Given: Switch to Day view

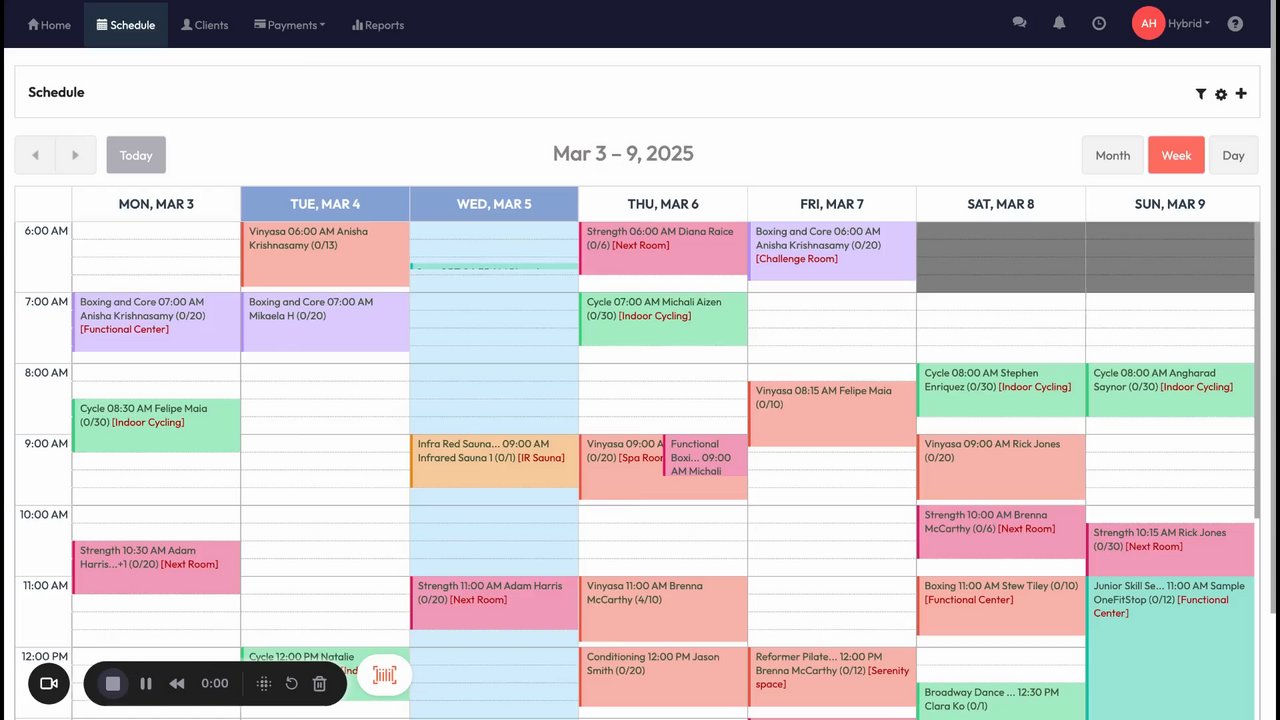Looking at the screenshot, I should pos(1233,155).
